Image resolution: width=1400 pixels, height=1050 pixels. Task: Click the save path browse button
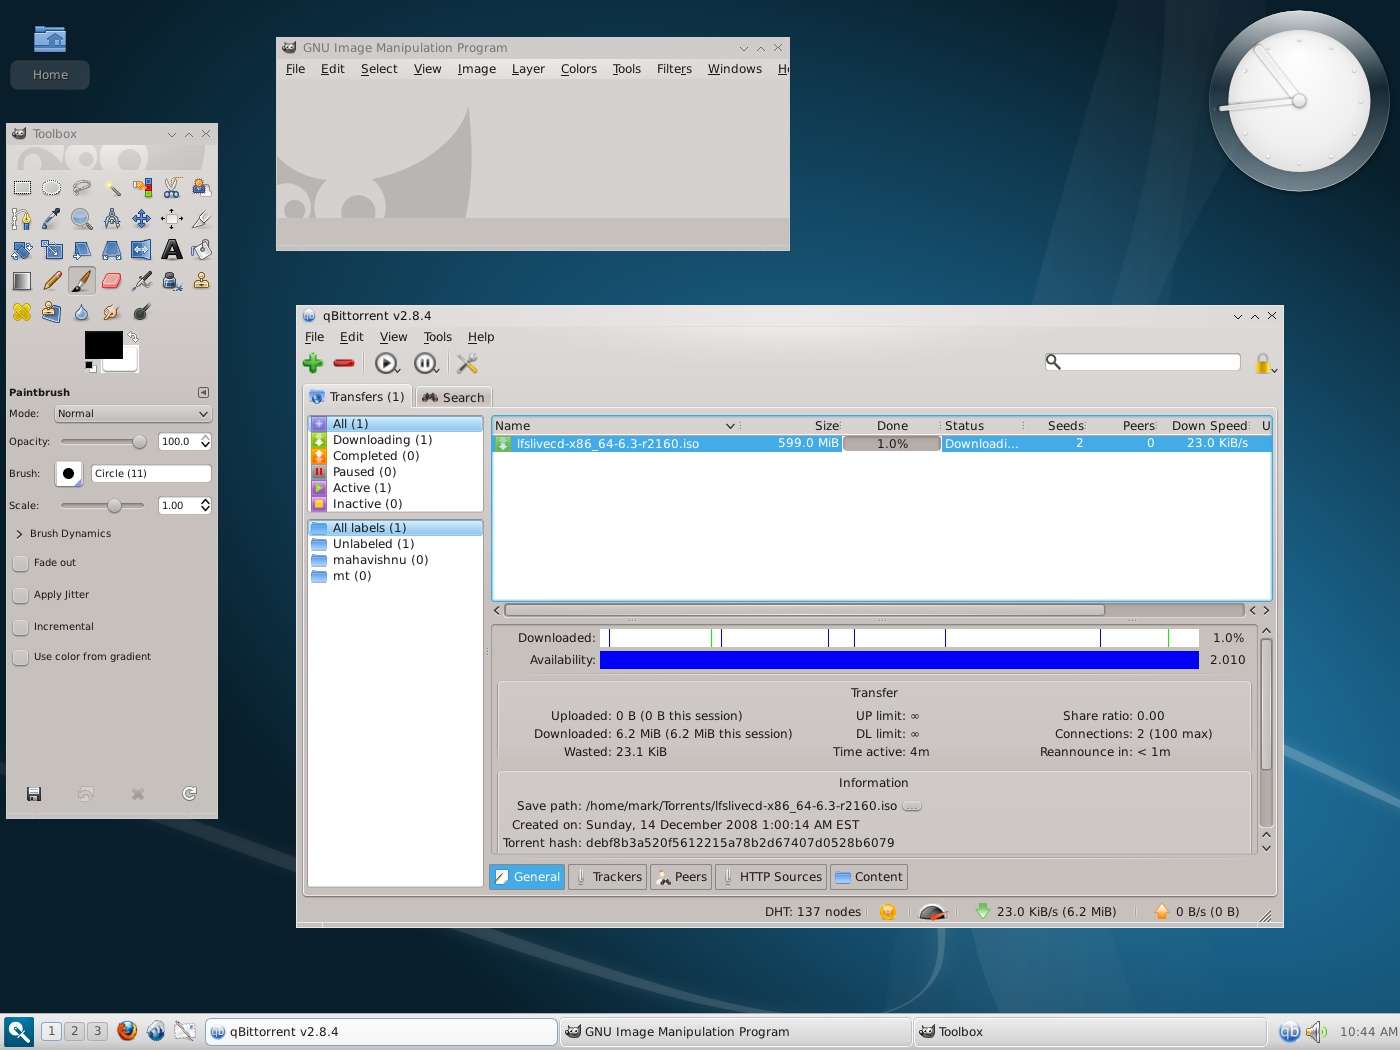pyautogui.click(x=912, y=806)
